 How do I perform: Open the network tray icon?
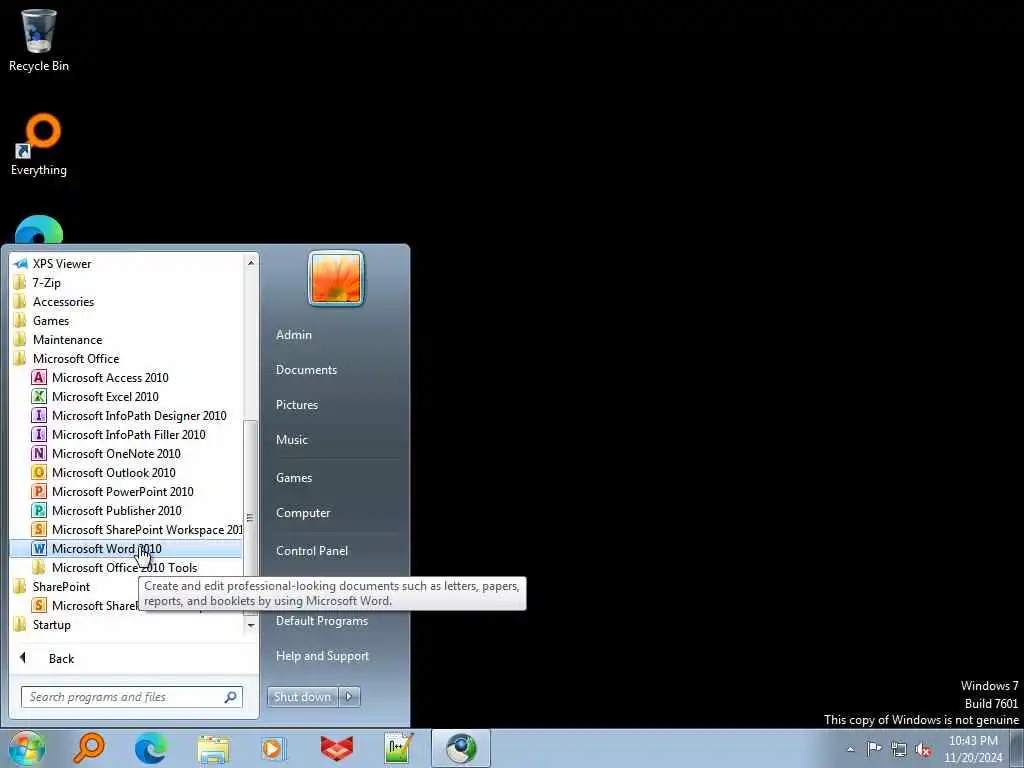pos(899,749)
